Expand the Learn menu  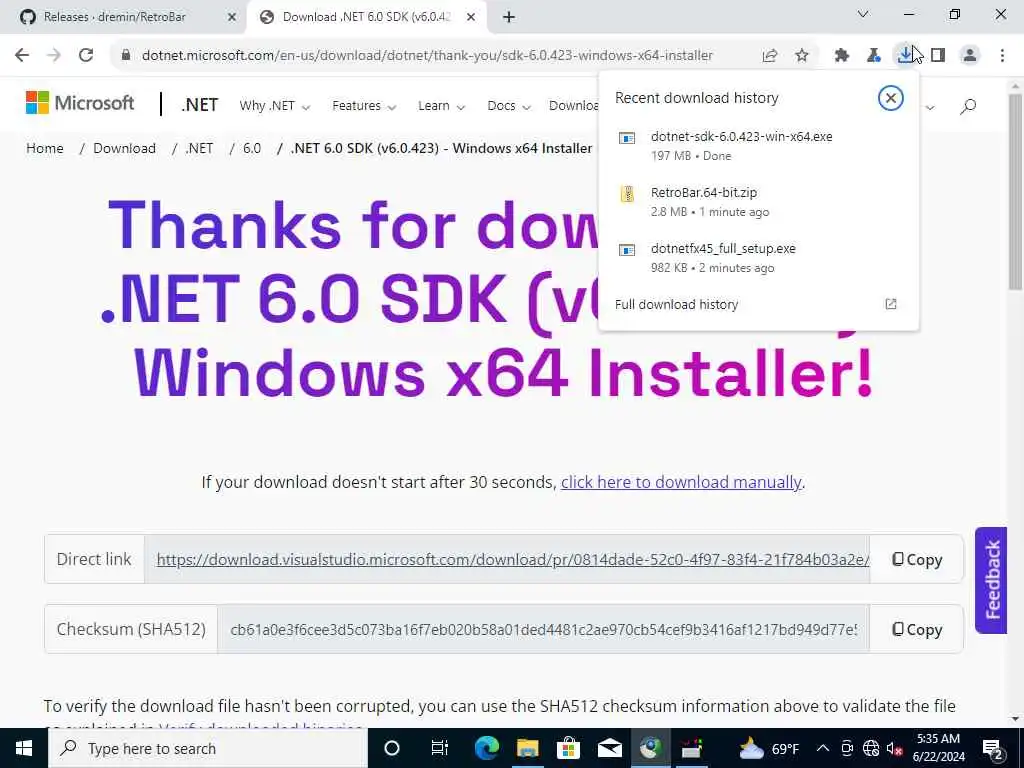441,106
